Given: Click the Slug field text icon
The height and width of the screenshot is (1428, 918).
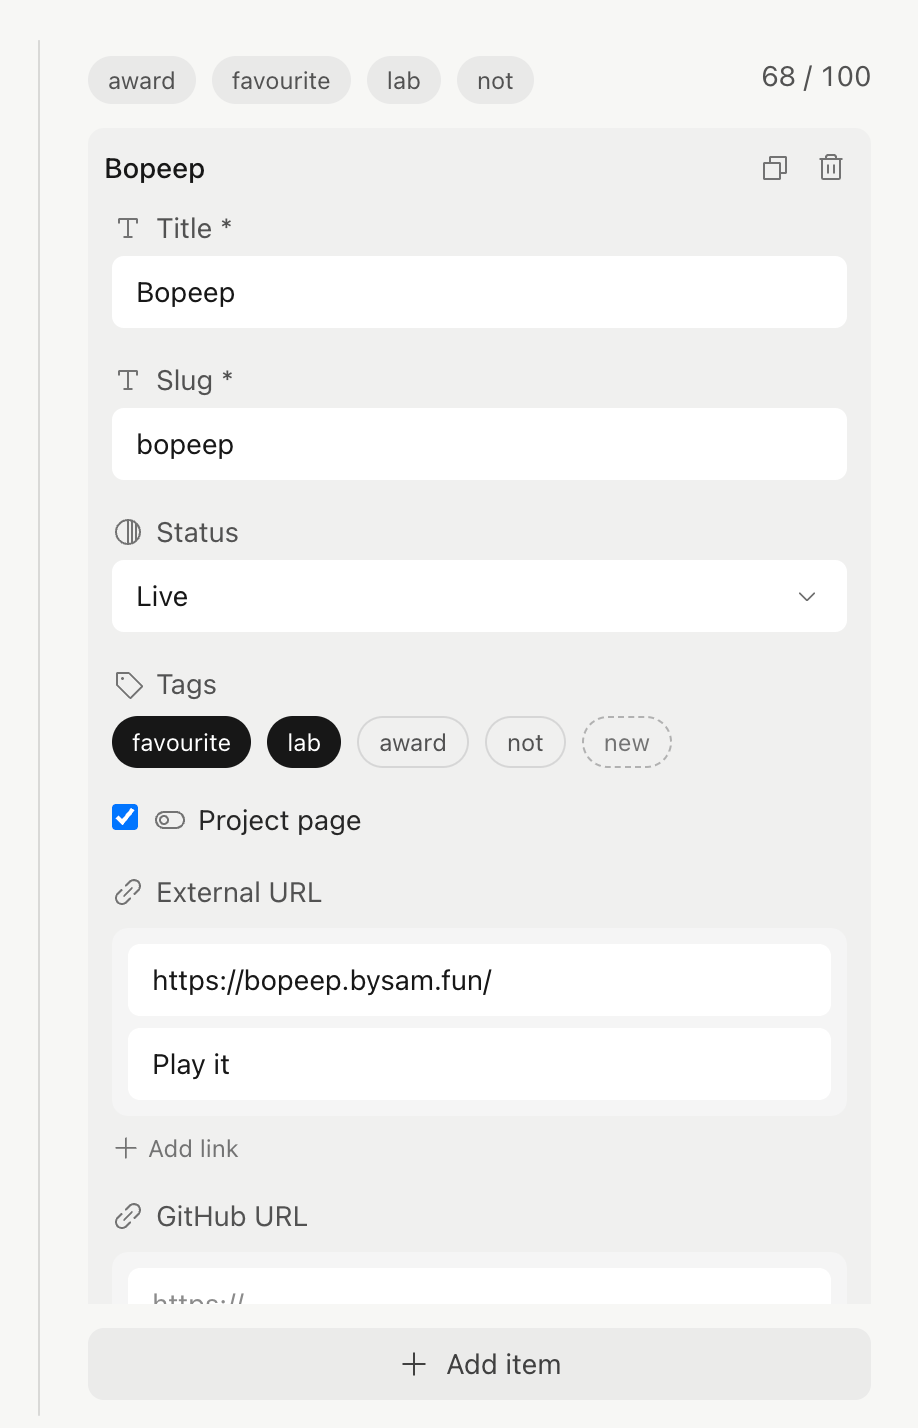Looking at the screenshot, I should 128,381.
